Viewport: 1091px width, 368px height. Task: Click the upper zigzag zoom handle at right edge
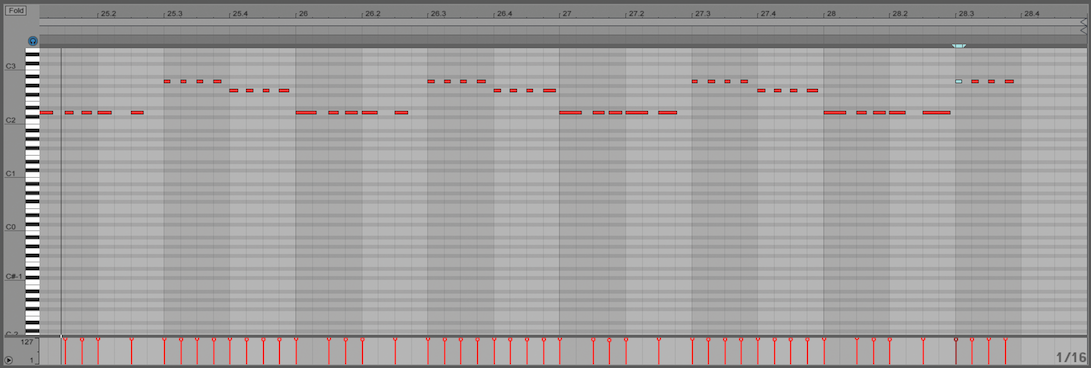pos(1083,22)
